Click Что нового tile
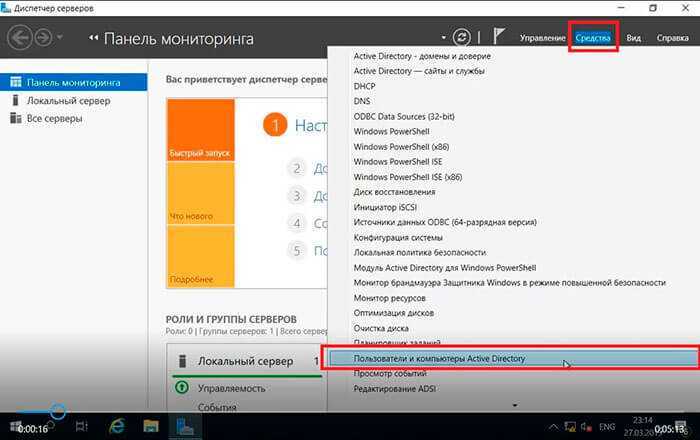The image size is (700, 440). (200, 193)
